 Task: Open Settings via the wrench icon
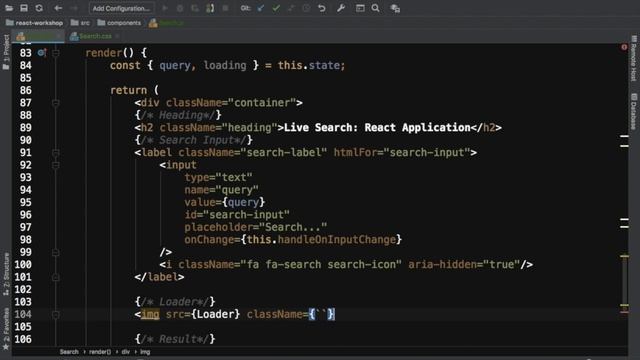[341, 8]
